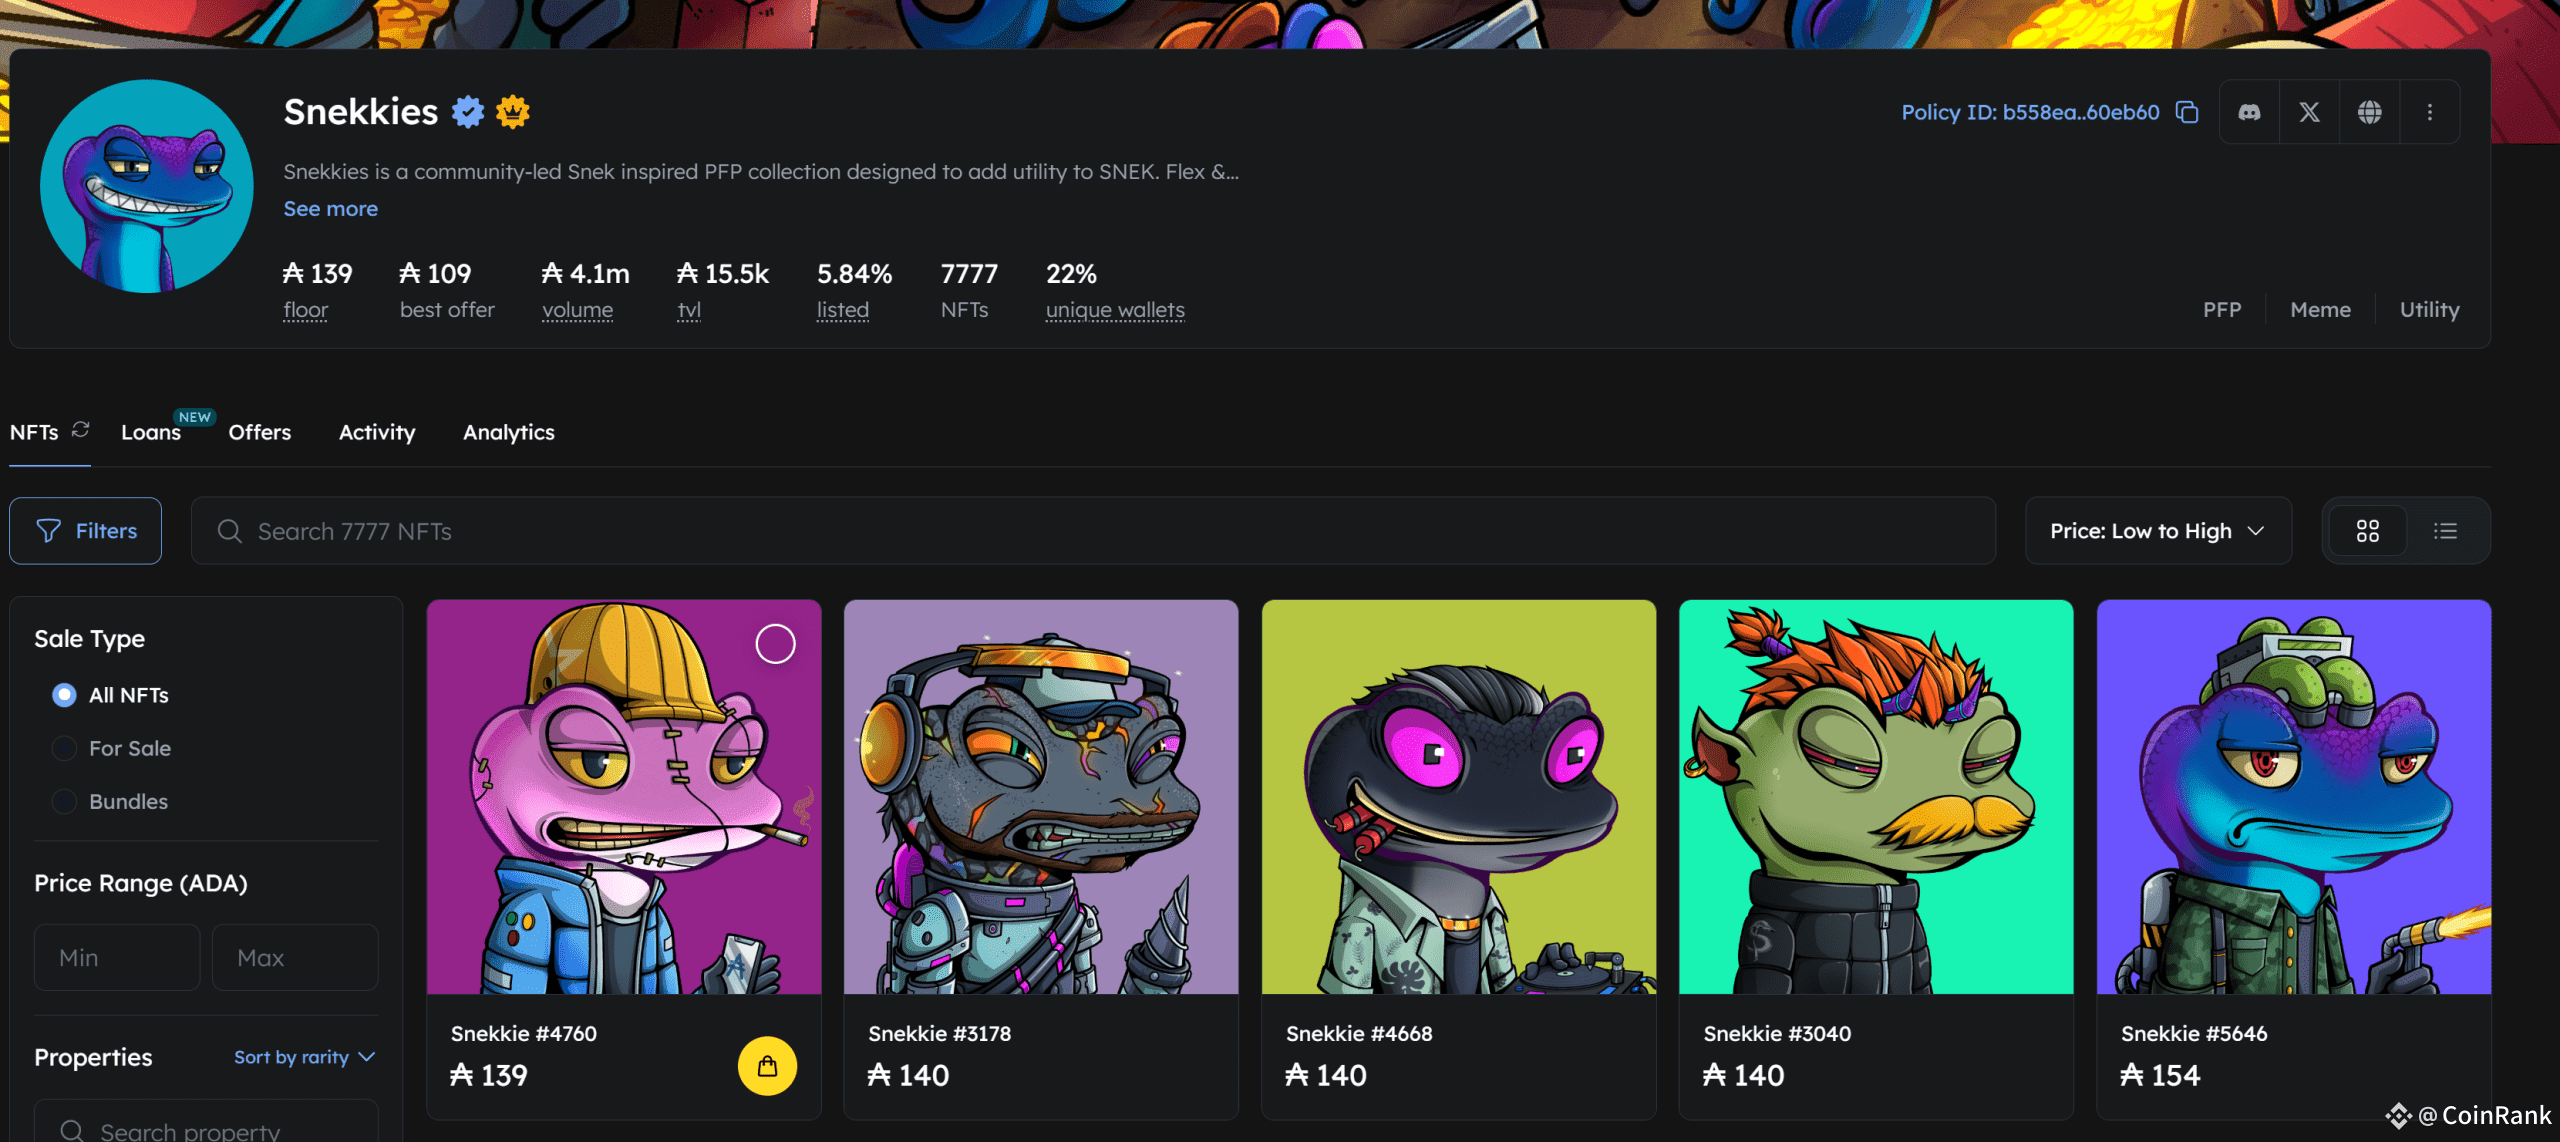Focus the Min price input field
The image size is (2560, 1142).
point(117,957)
